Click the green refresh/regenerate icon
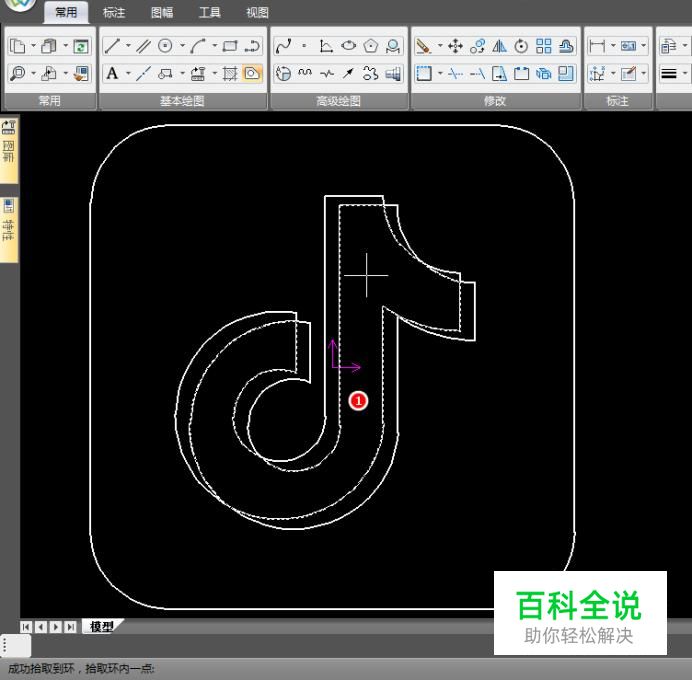Screen dimensions: 692x680 [x=80, y=46]
